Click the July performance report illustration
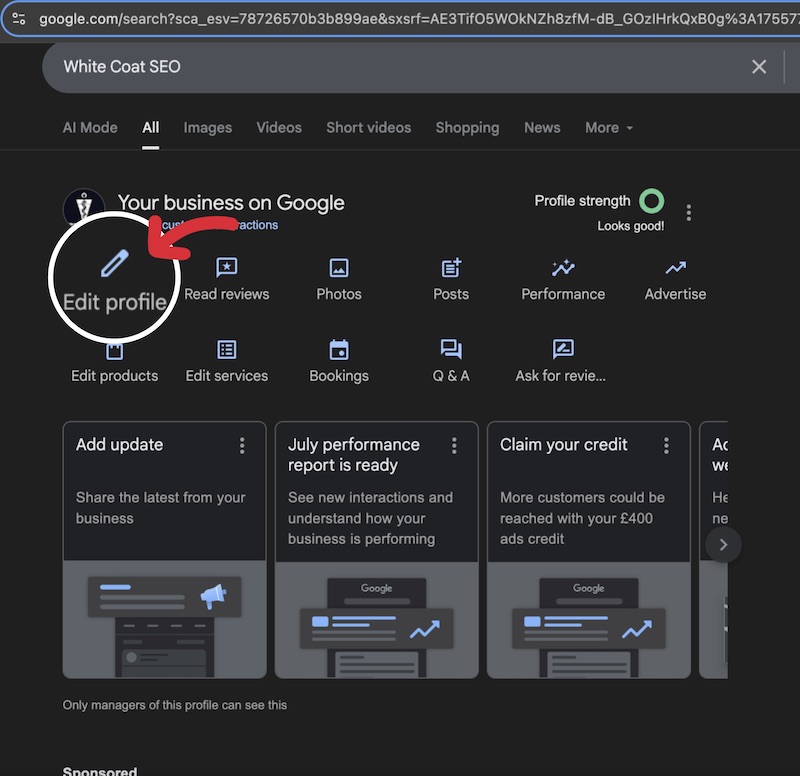Viewport: 800px width, 776px height. (x=377, y=620)
